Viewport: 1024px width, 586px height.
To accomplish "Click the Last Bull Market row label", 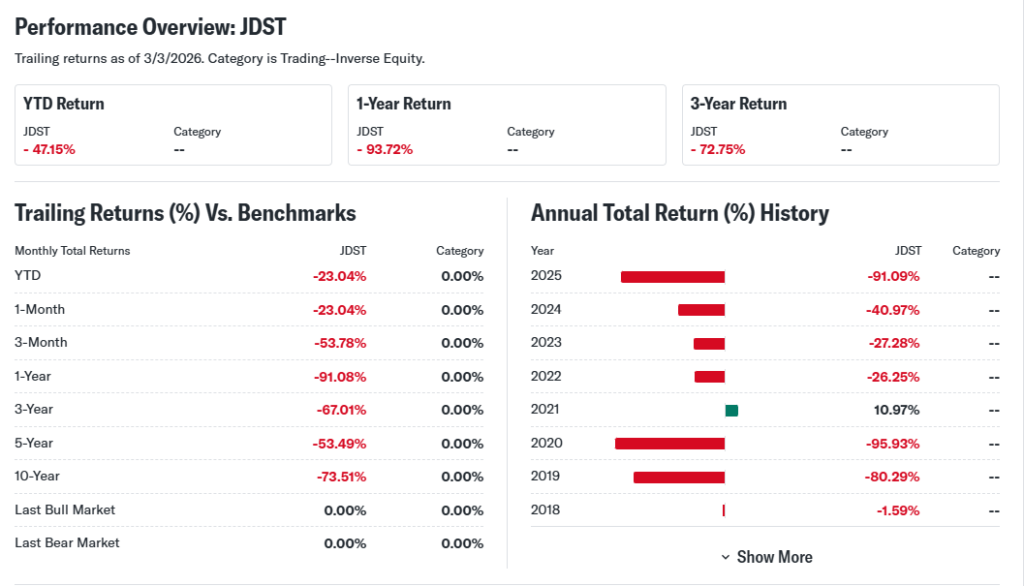I will point(65,510).
